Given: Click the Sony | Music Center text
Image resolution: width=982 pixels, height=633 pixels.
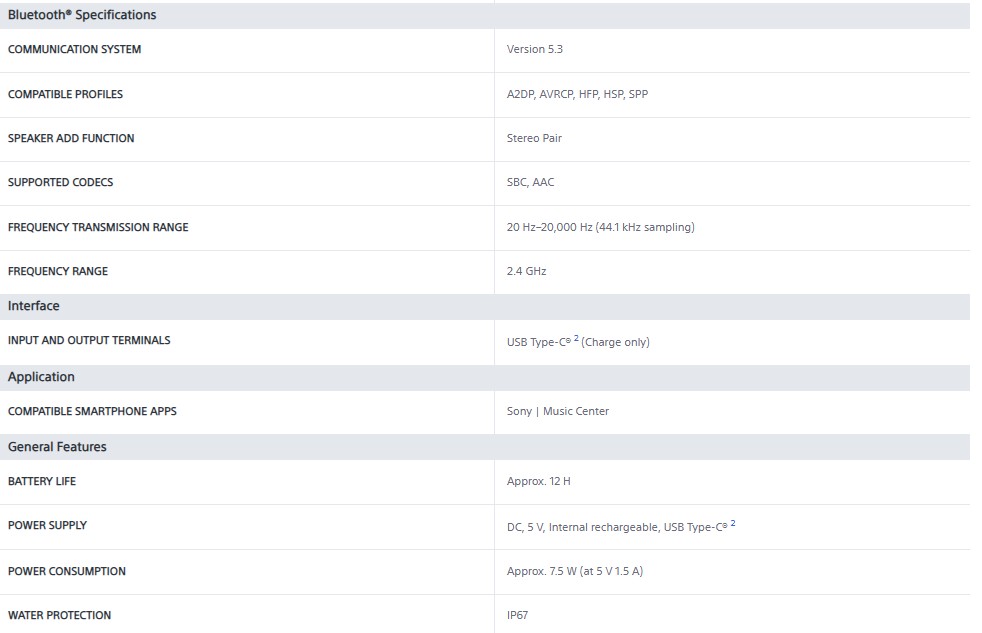Looking at the screenshot, I should click(557, 411).
